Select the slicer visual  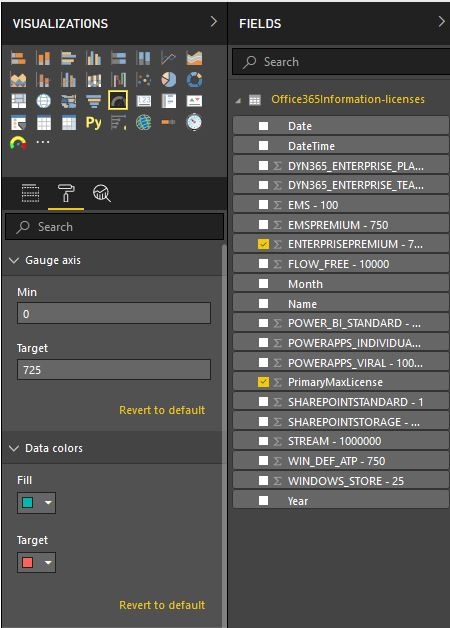(x=18, y=123)
